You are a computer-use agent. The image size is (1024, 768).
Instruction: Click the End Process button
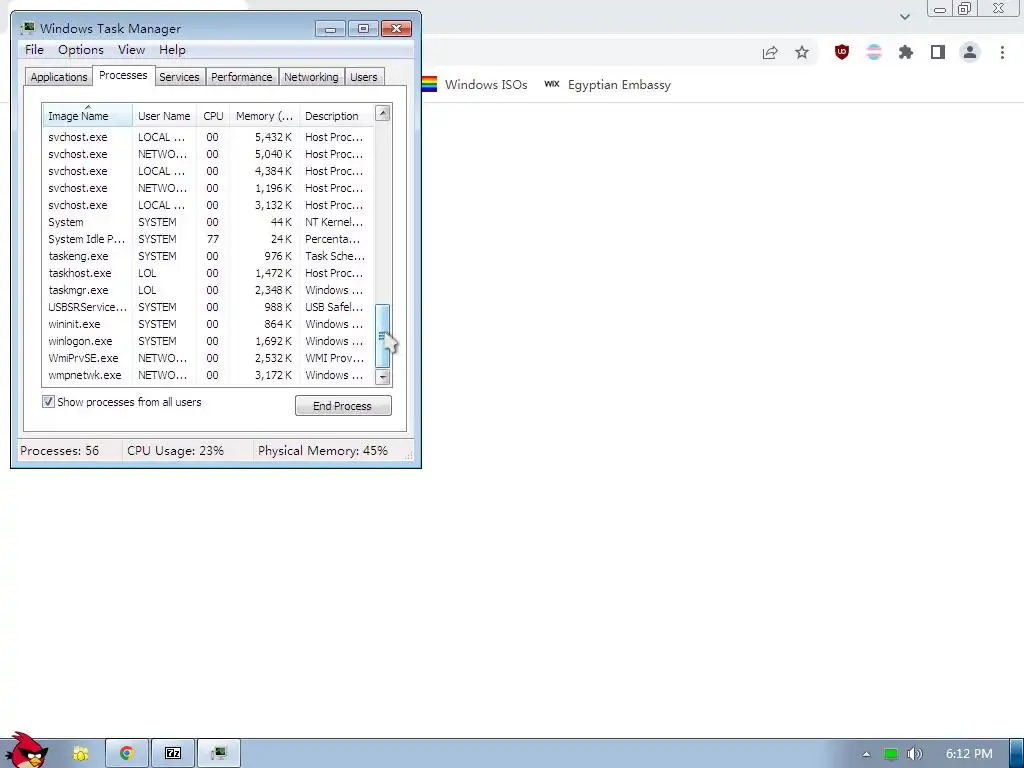tap(343, 406)
